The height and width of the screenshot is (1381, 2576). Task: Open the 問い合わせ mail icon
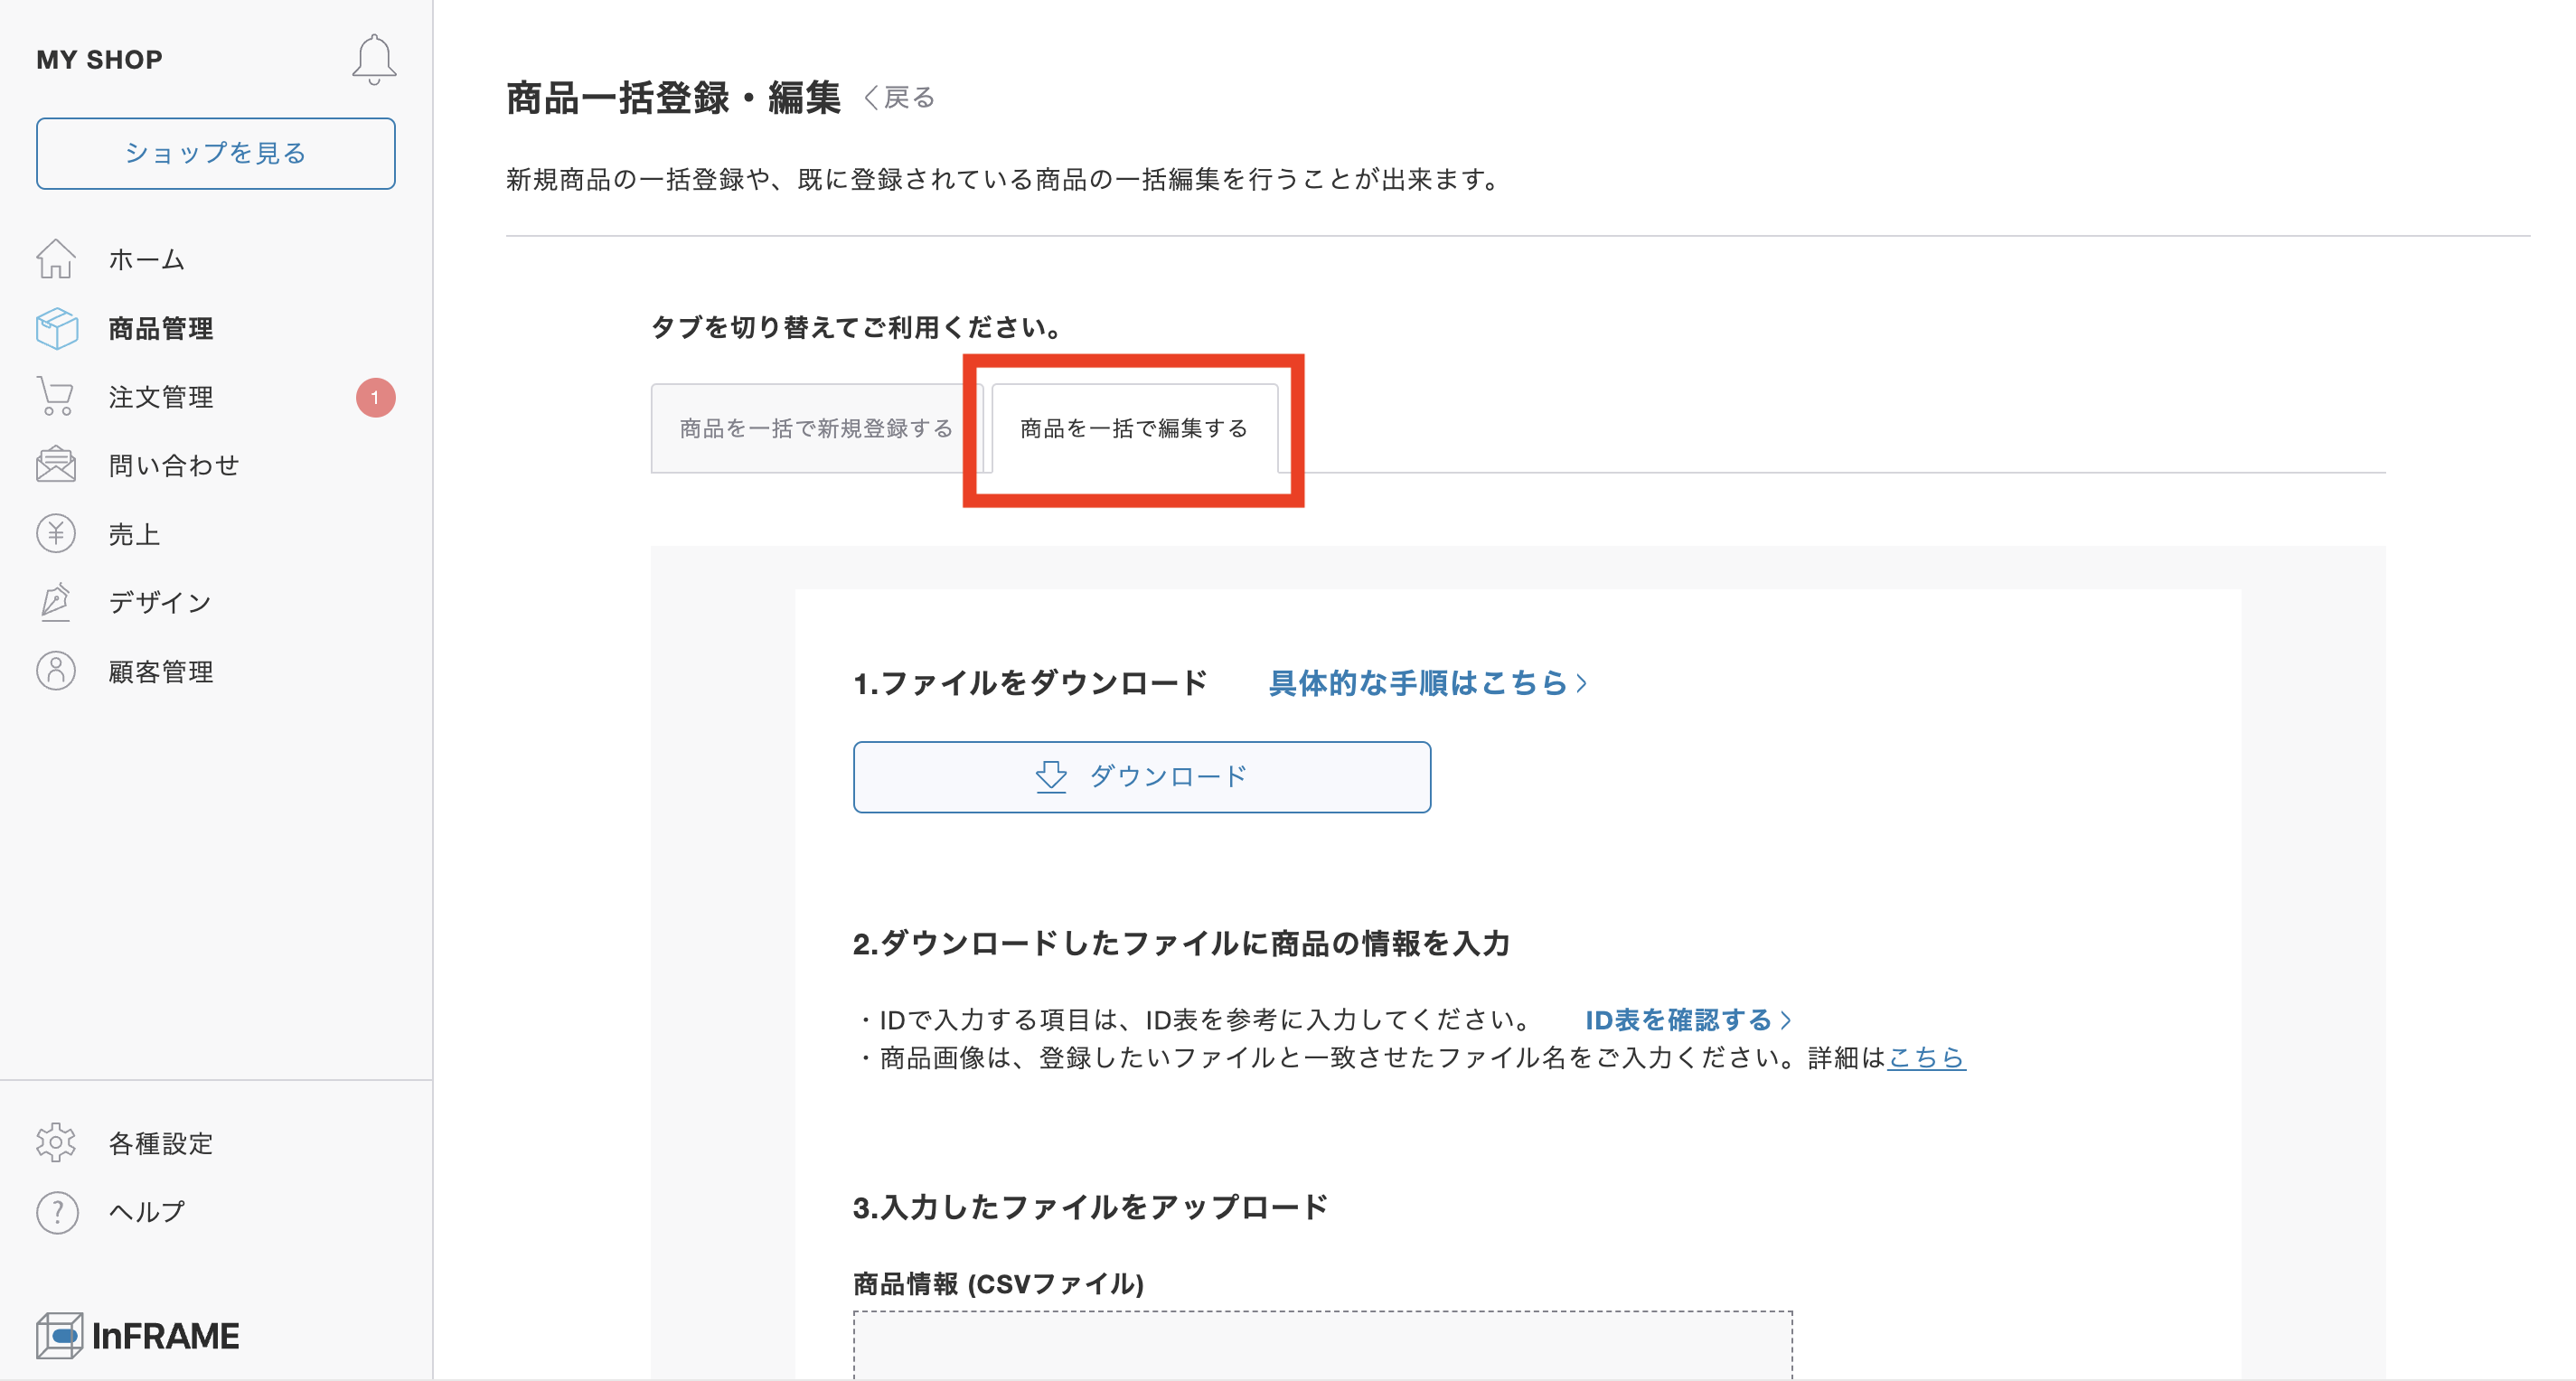57,464
